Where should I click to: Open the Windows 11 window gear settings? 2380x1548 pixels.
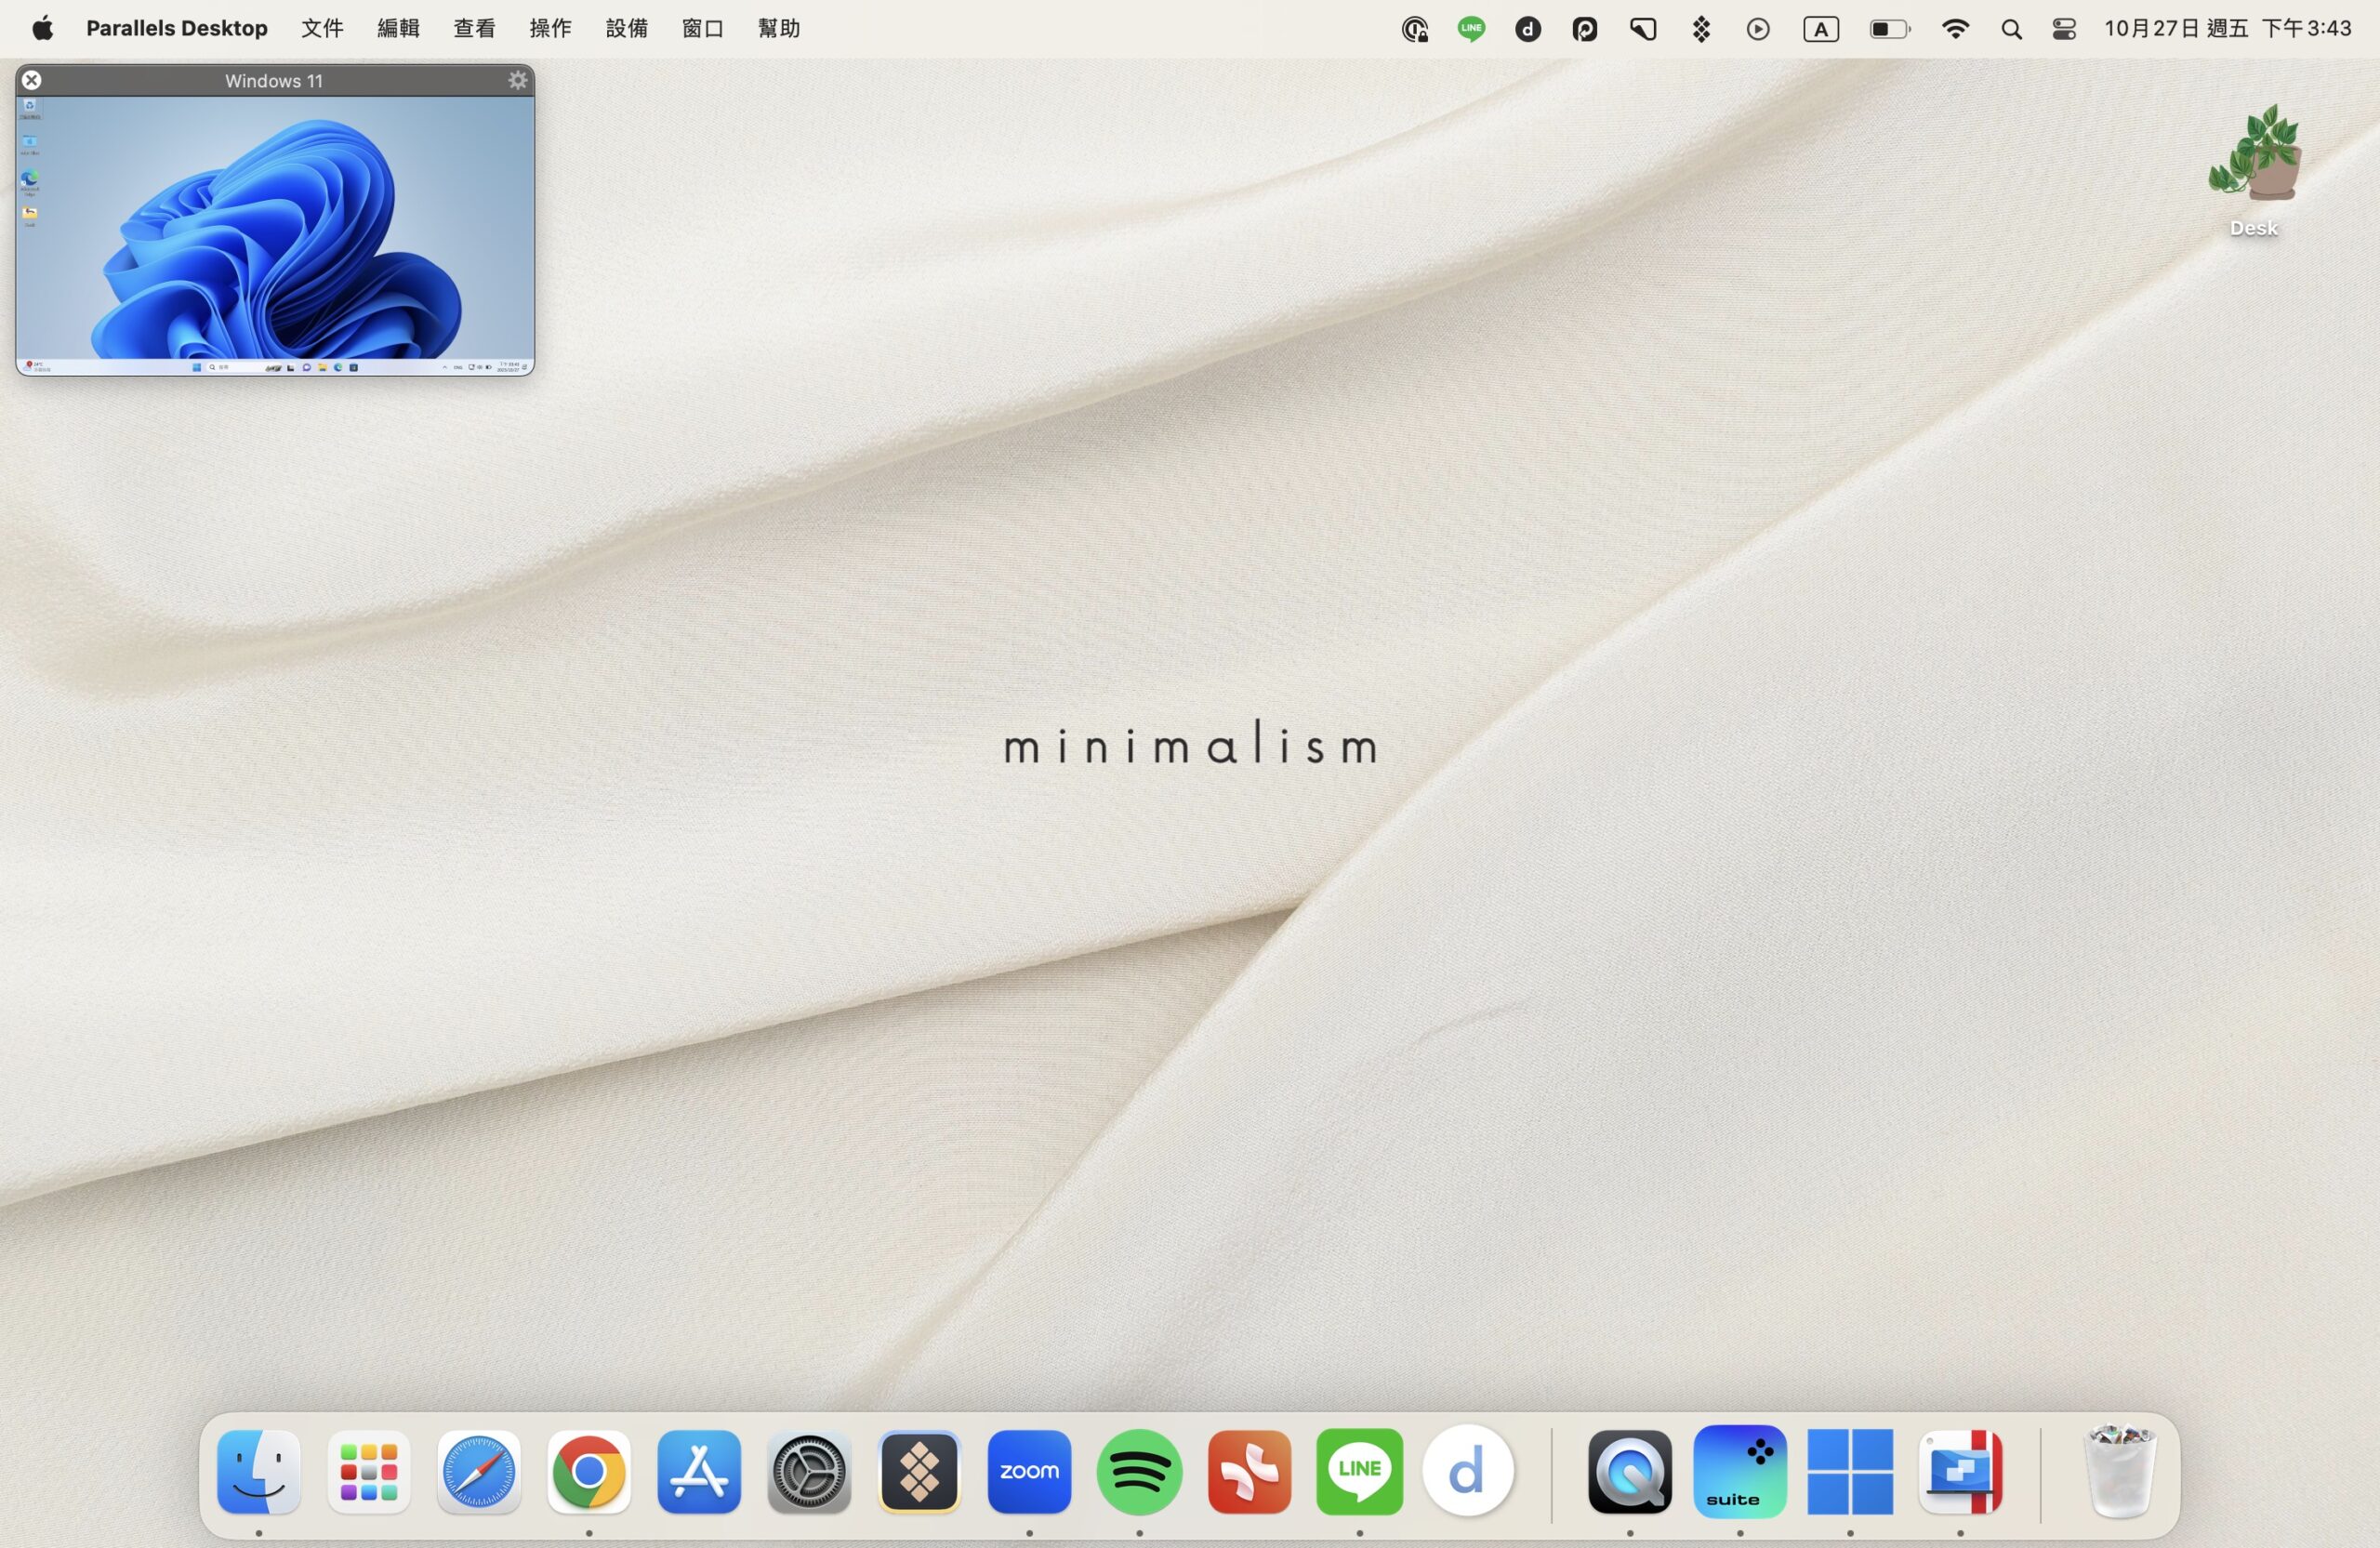pyautogui.click(x=517, y=80)
